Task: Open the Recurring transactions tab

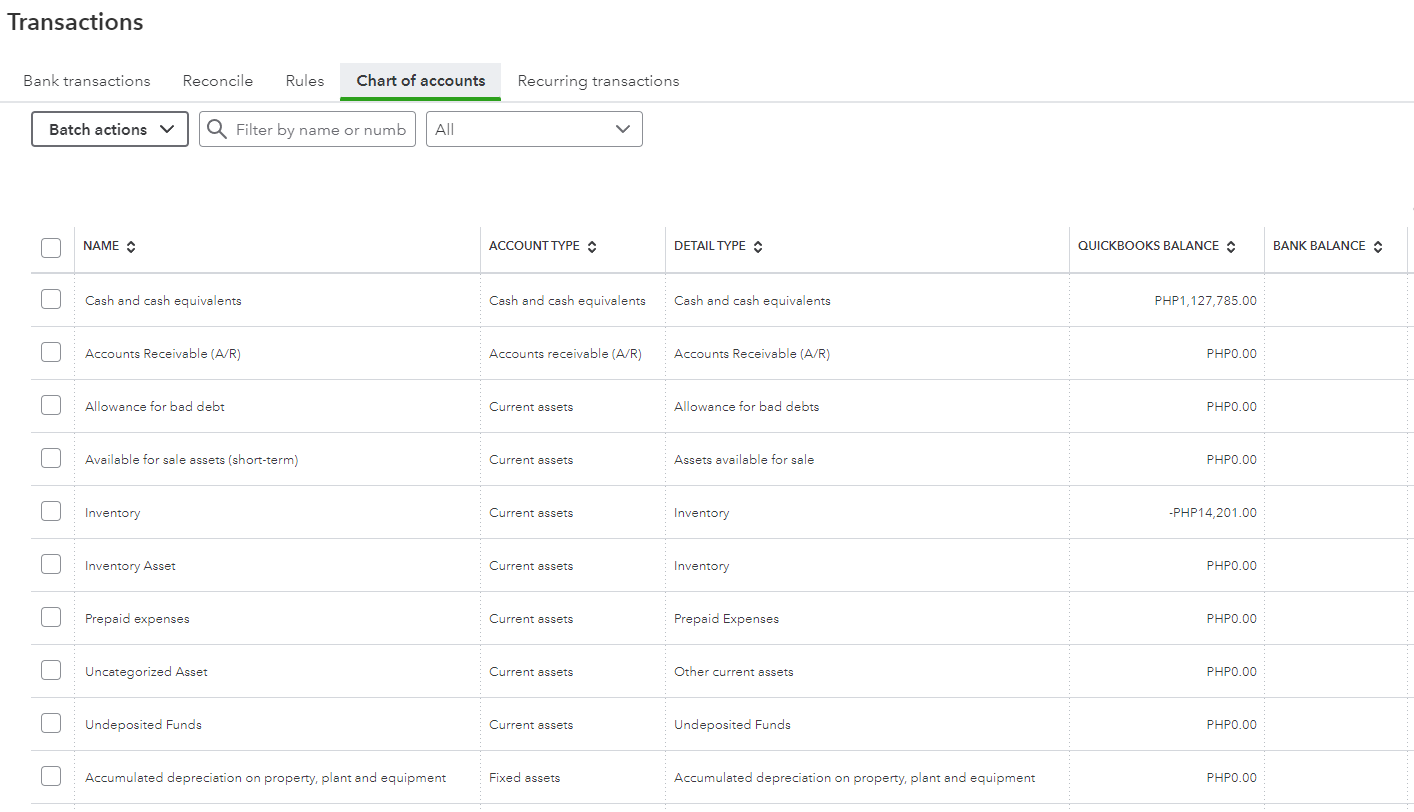Action: 598,81
